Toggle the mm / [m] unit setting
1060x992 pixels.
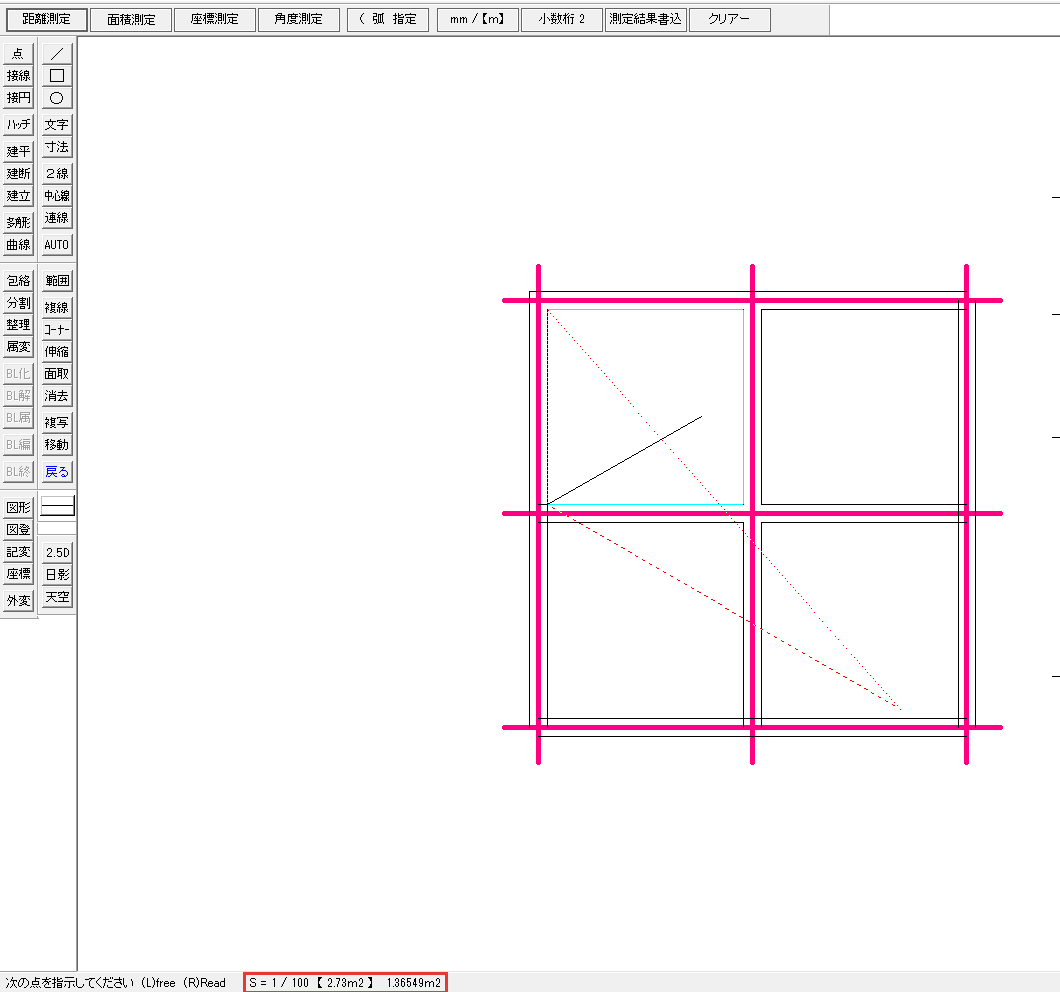(x=477, y=19)
